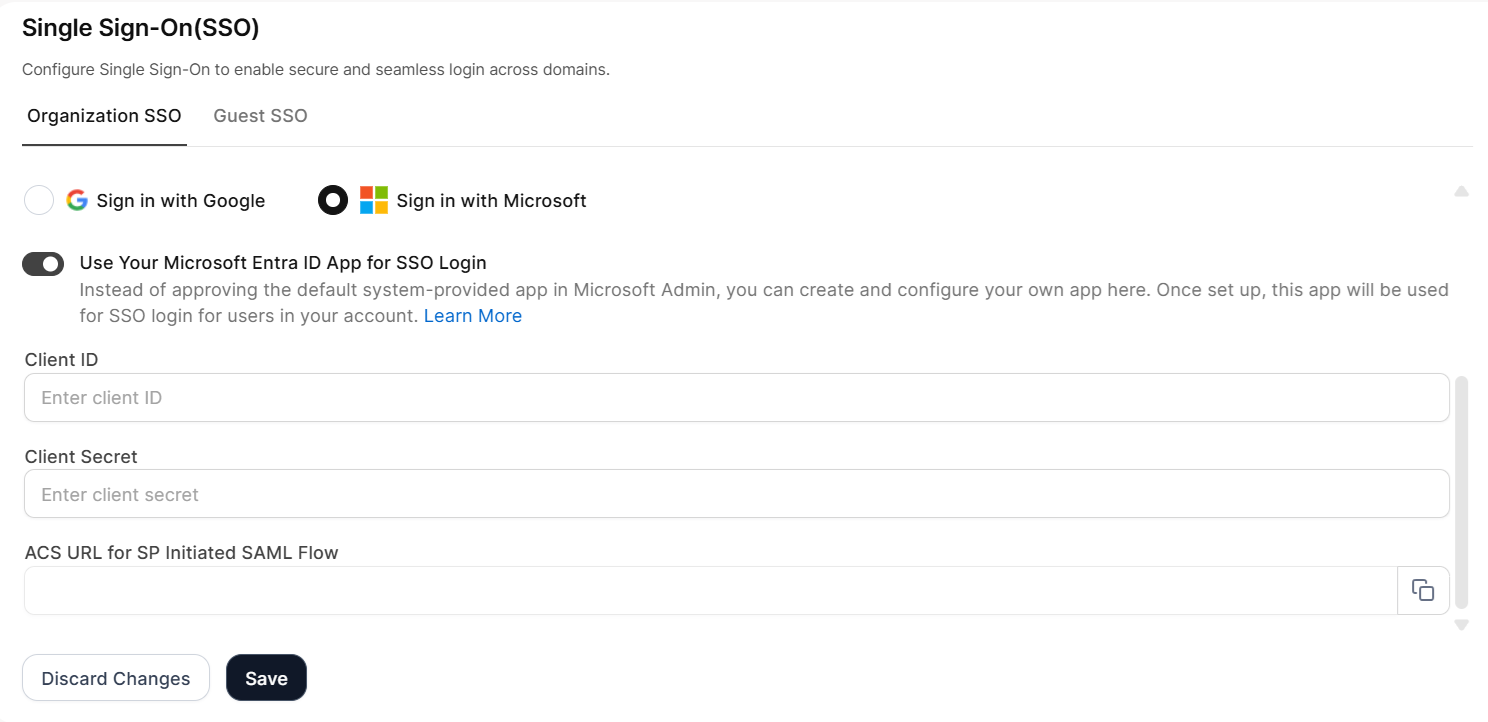
Task: Switch to the Organization SSO tab
Action: click(104, 116)
